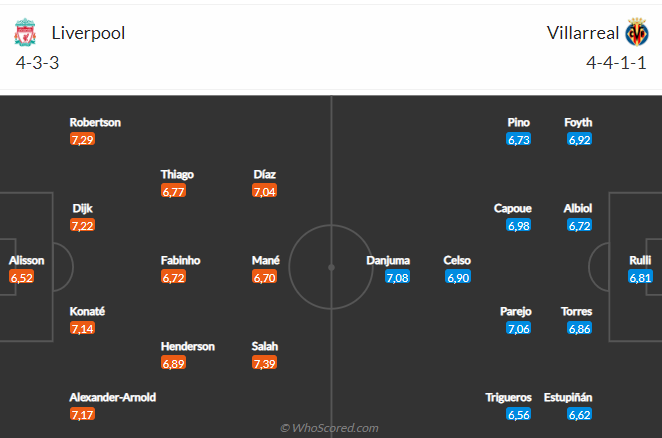Image resolution: width=662 pixels, height=438 pixels.
Task: Select Foyth's 6,92 rating badge
Action: coord(580,139)
